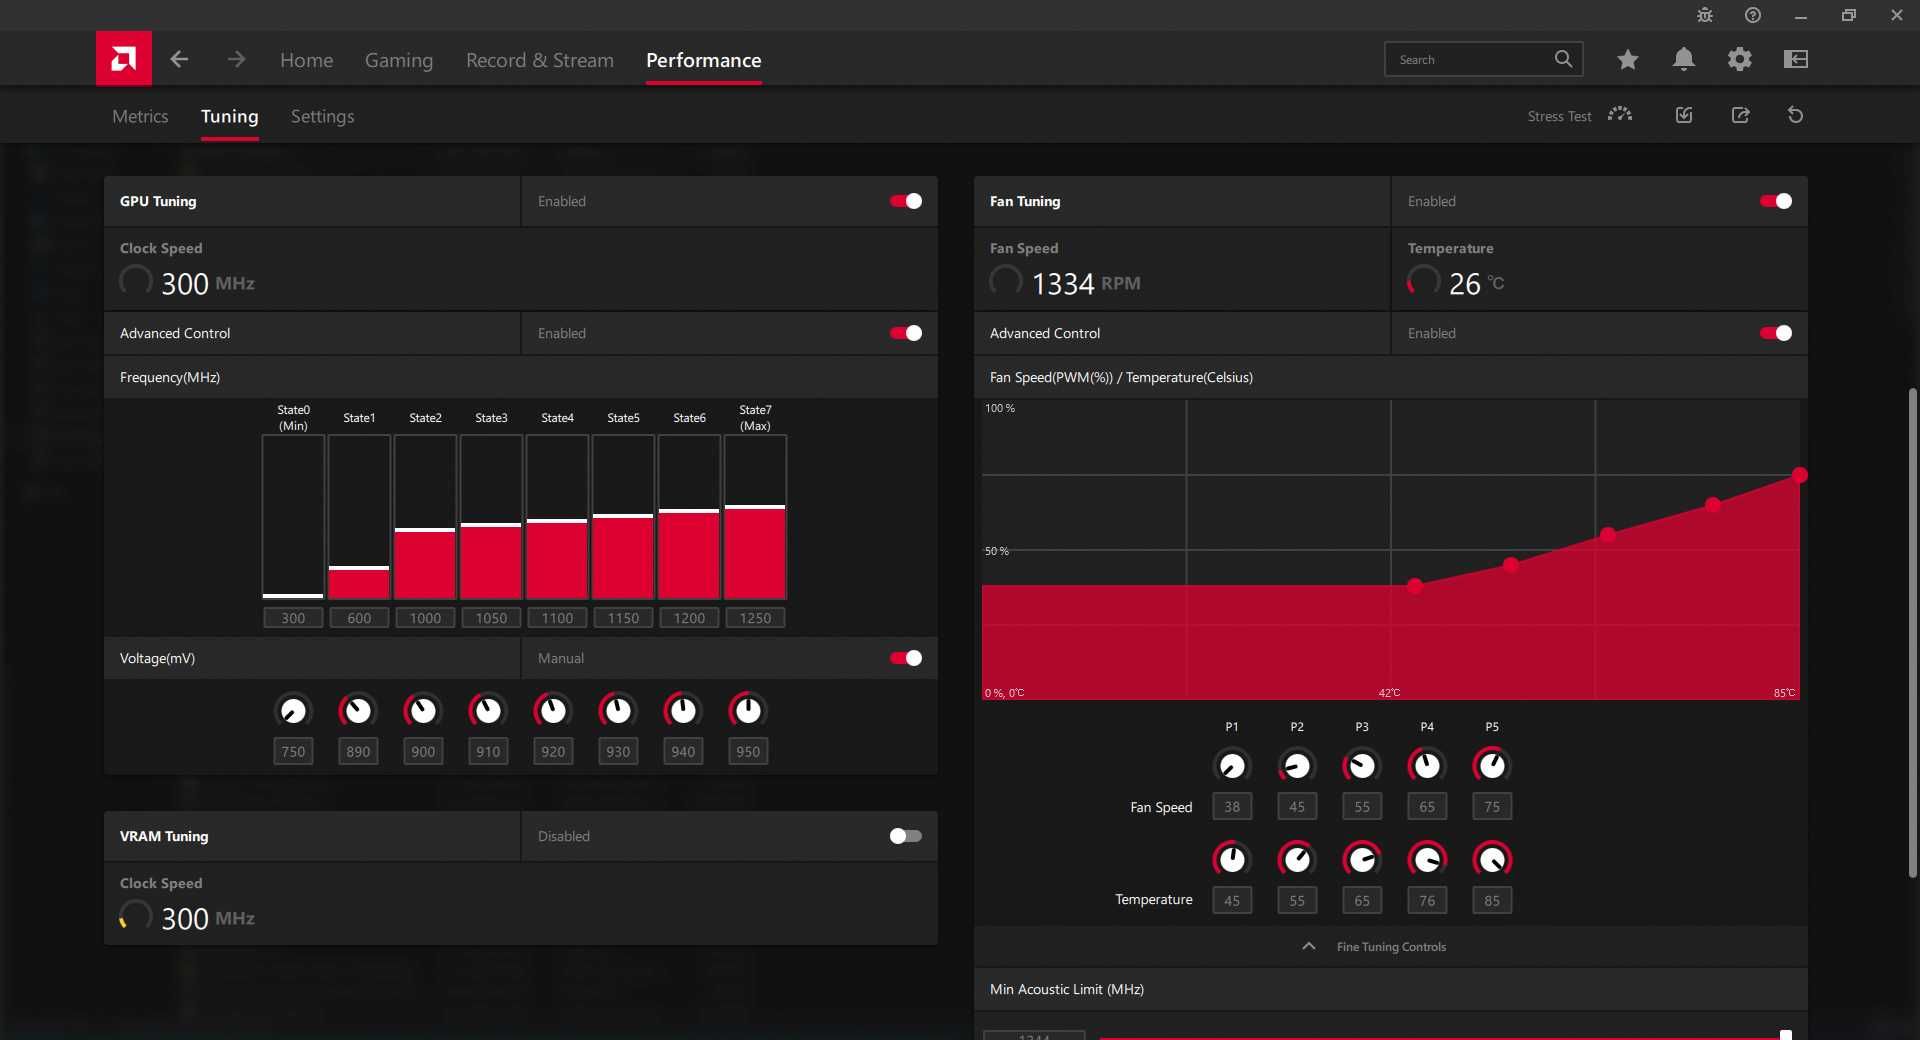Adjust State1 voltage knob above 890
This screenshot has width=1920, height=1040.
click(x=358, y=711)
